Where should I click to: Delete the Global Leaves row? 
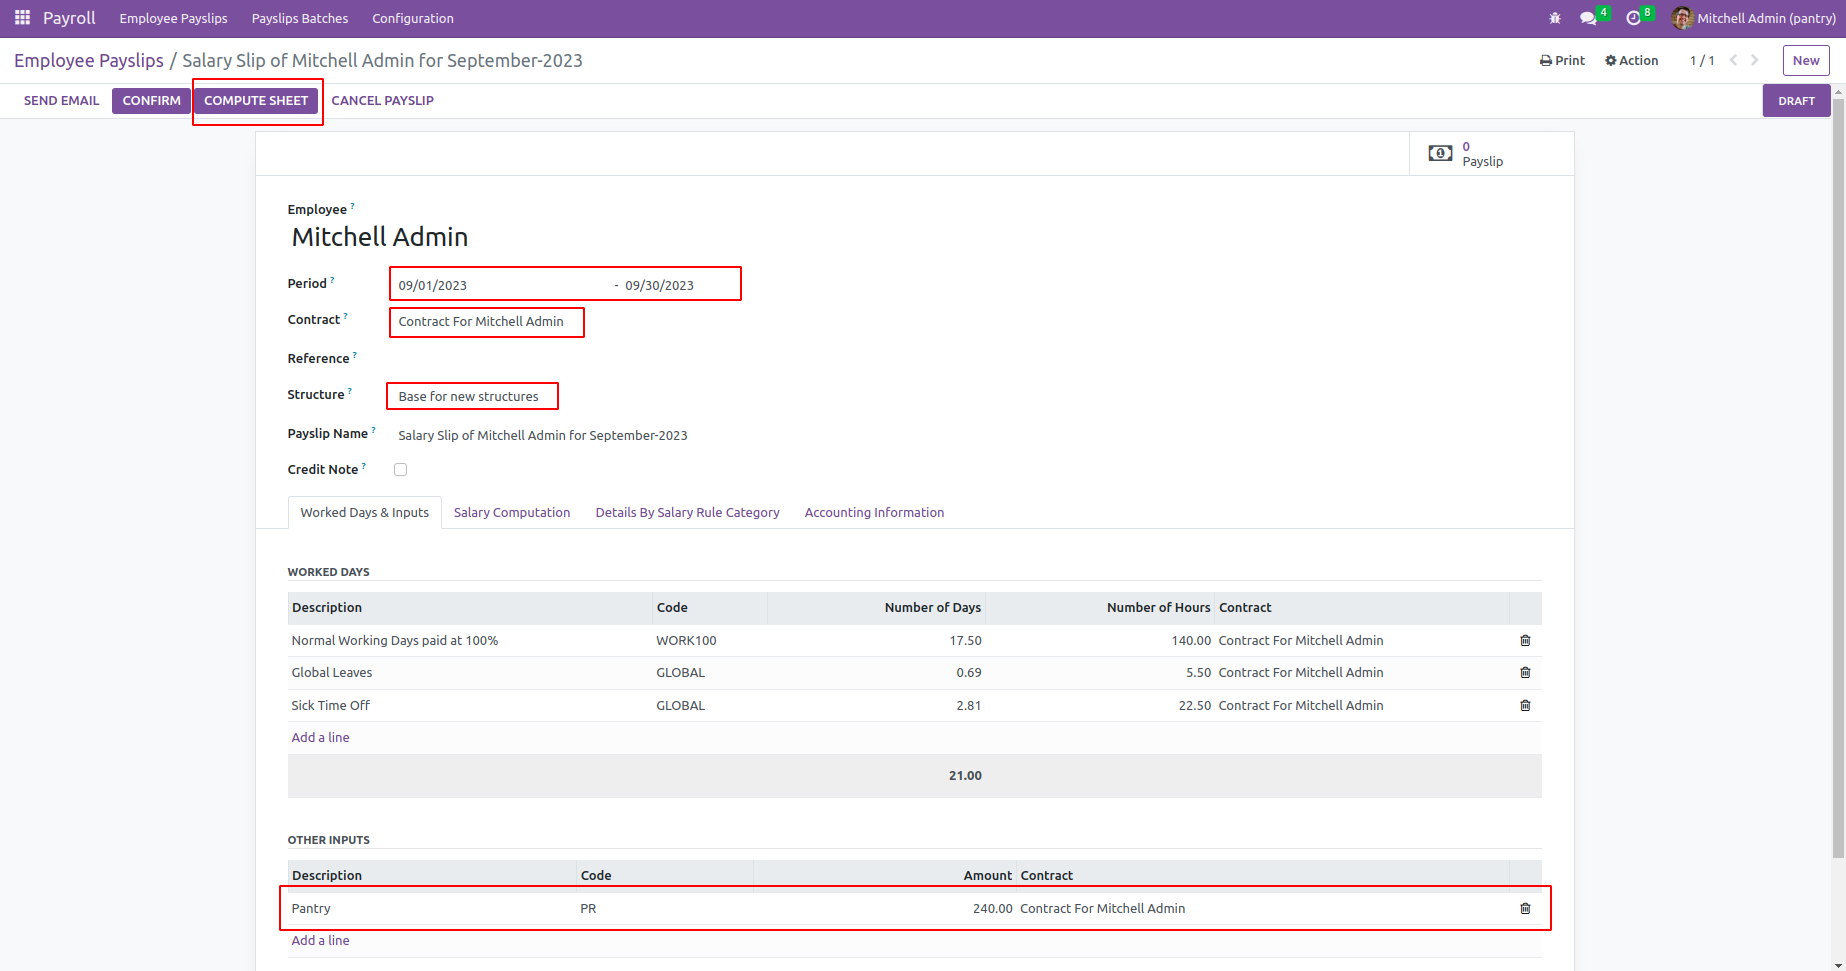pos(1525,673)
